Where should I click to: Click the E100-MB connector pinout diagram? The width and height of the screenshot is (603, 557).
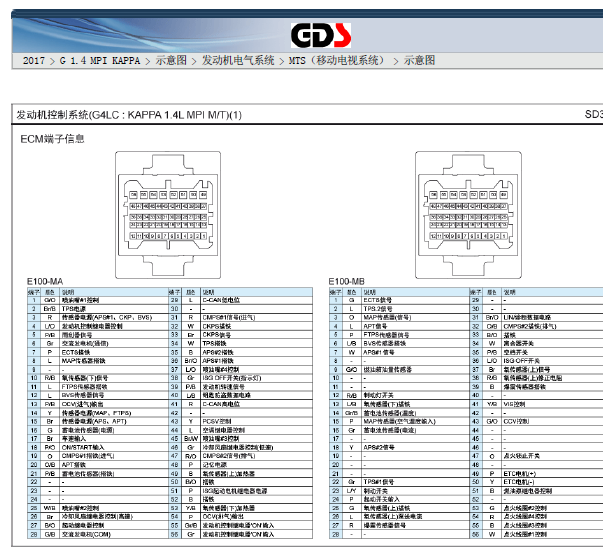468,215
